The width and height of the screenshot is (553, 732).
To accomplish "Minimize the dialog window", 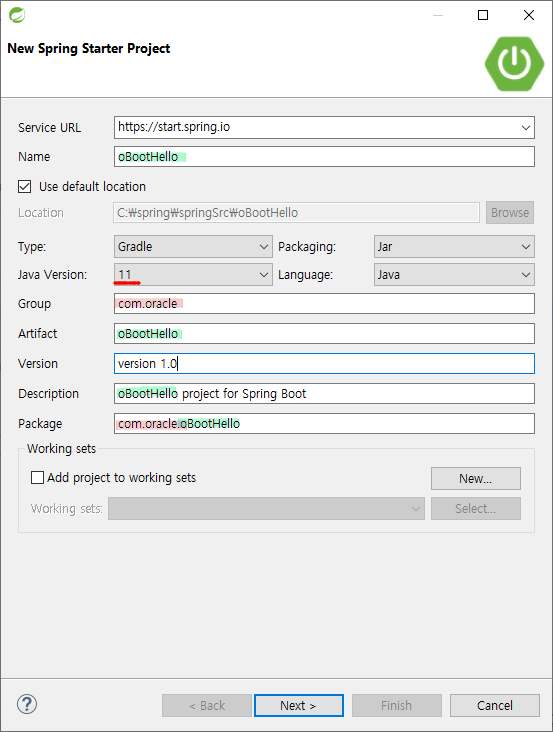I will coord(438,15).
